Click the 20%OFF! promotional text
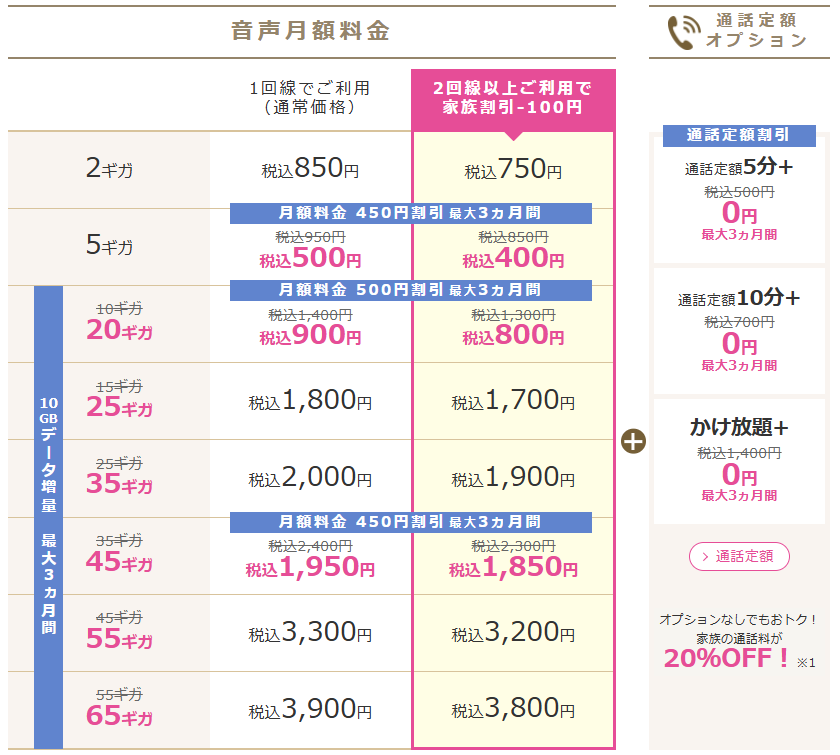840x755 pixels. coord(726,658)
